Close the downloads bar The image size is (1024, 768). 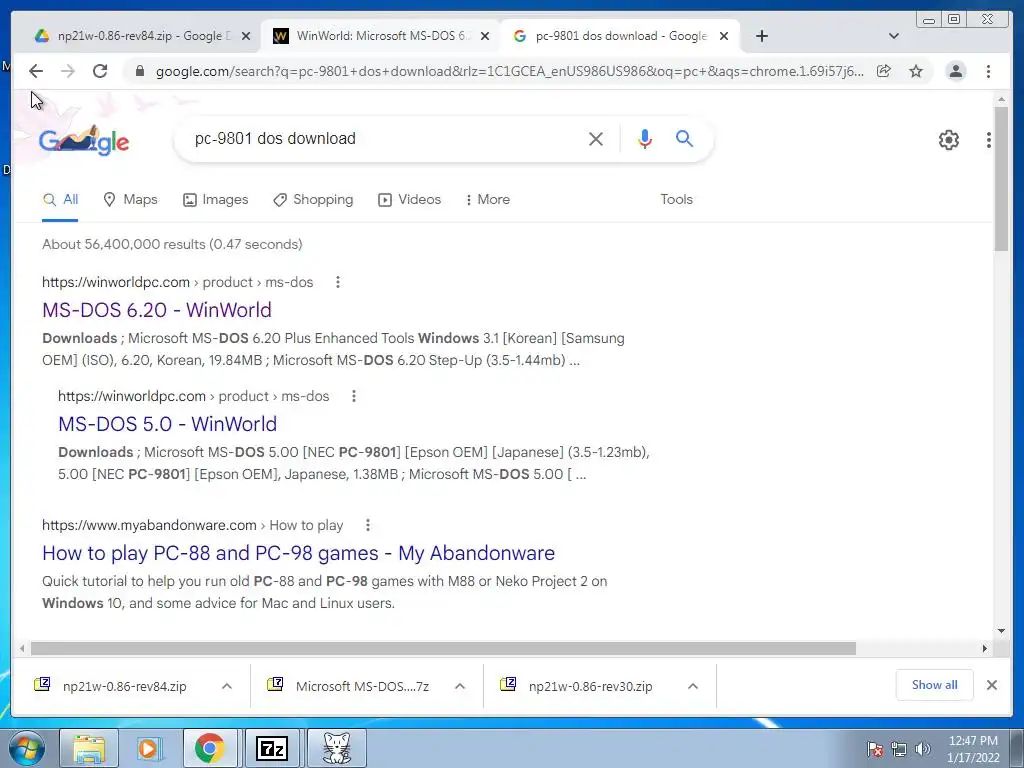991,685
